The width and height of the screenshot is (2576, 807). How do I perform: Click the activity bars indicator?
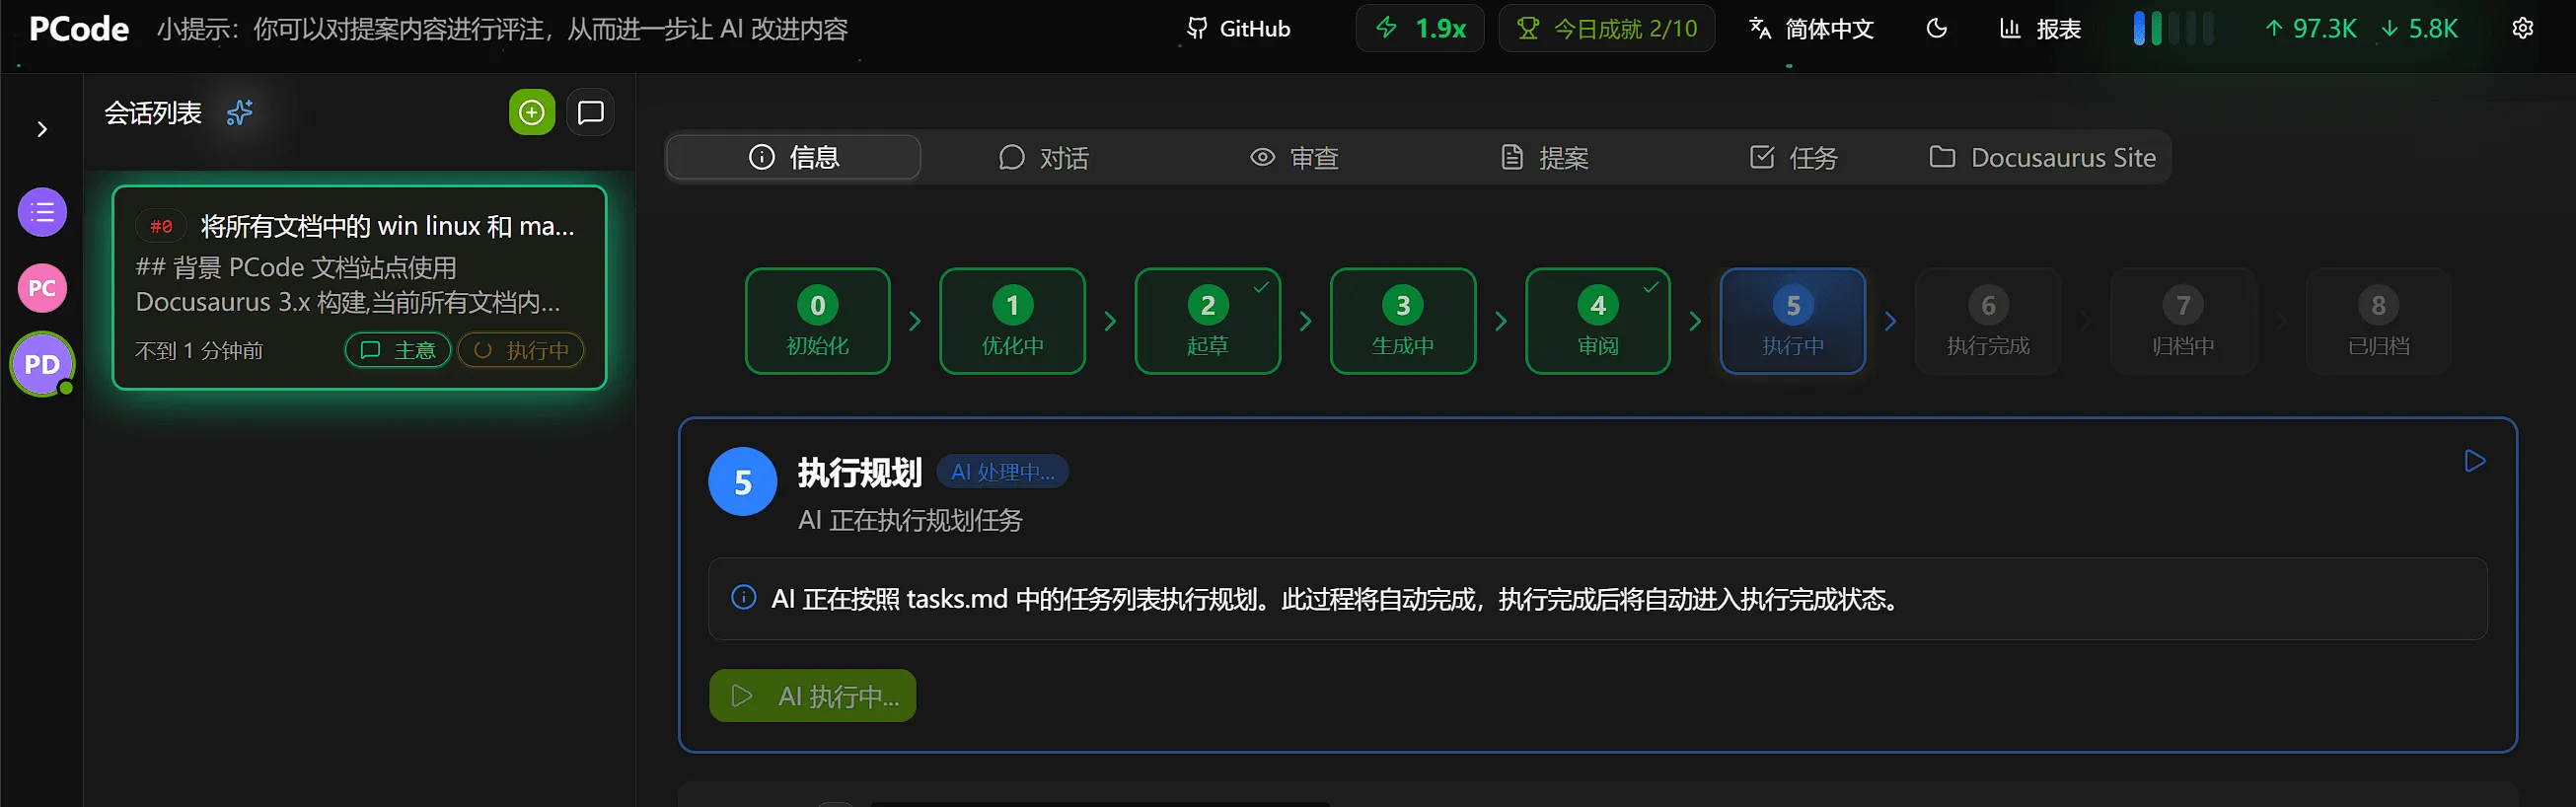2173,29
